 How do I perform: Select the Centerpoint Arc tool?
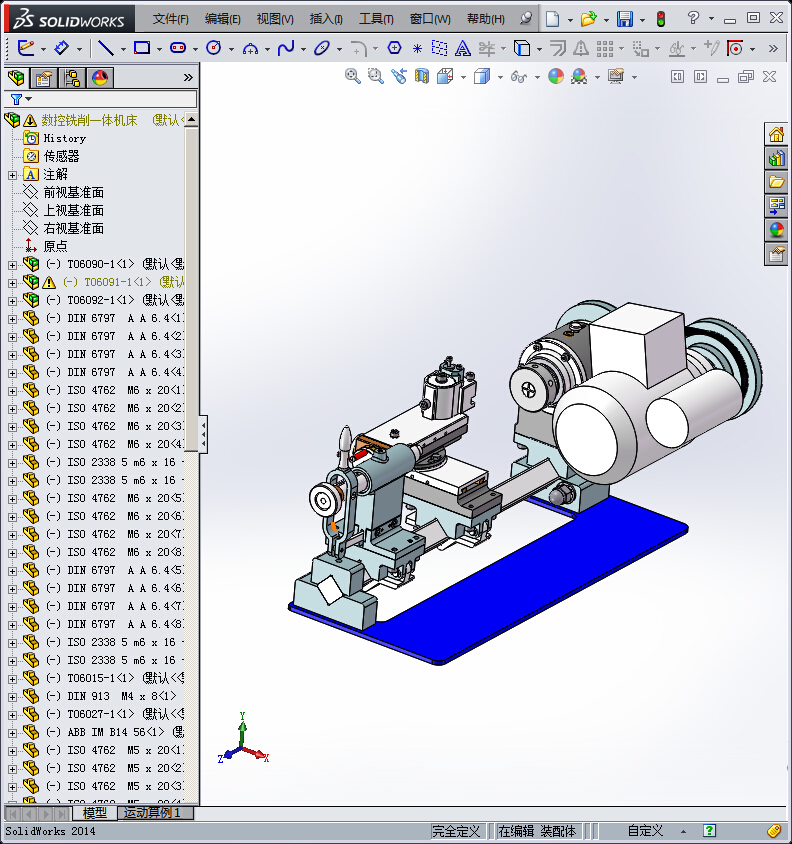tap(250, 49)
